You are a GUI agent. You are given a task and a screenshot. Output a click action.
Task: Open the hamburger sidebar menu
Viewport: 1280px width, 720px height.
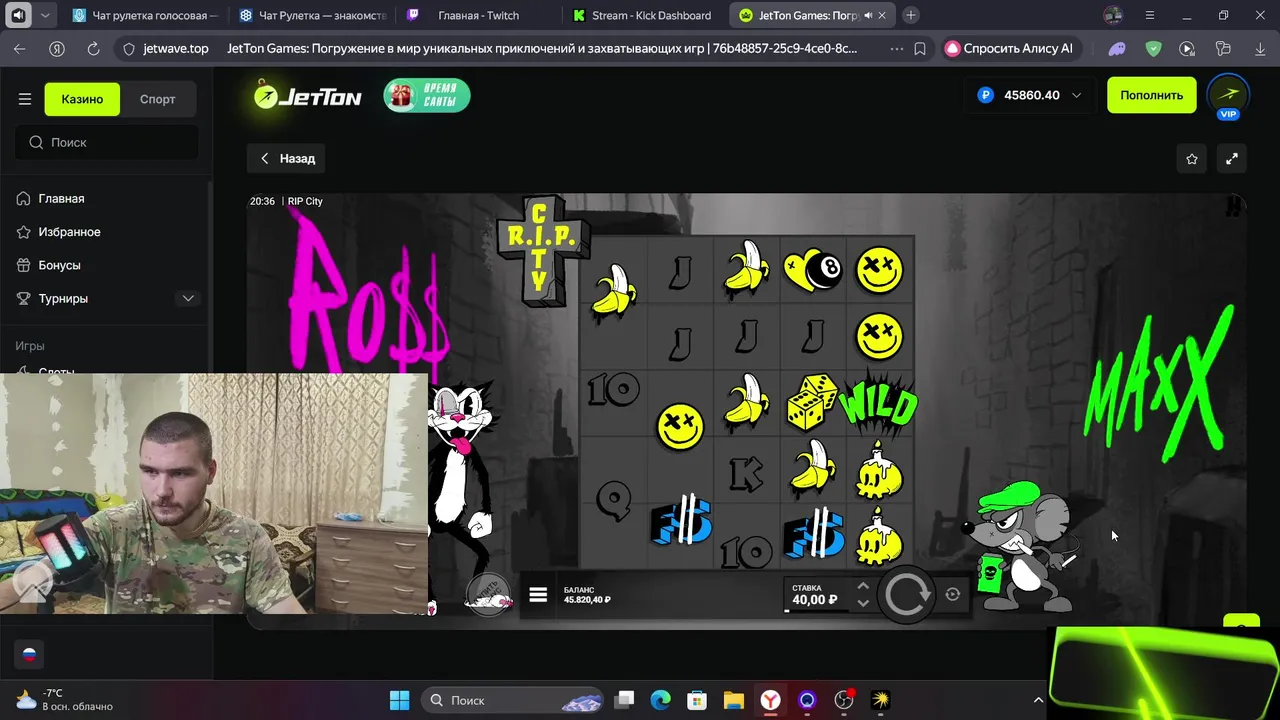coord(25,99)
